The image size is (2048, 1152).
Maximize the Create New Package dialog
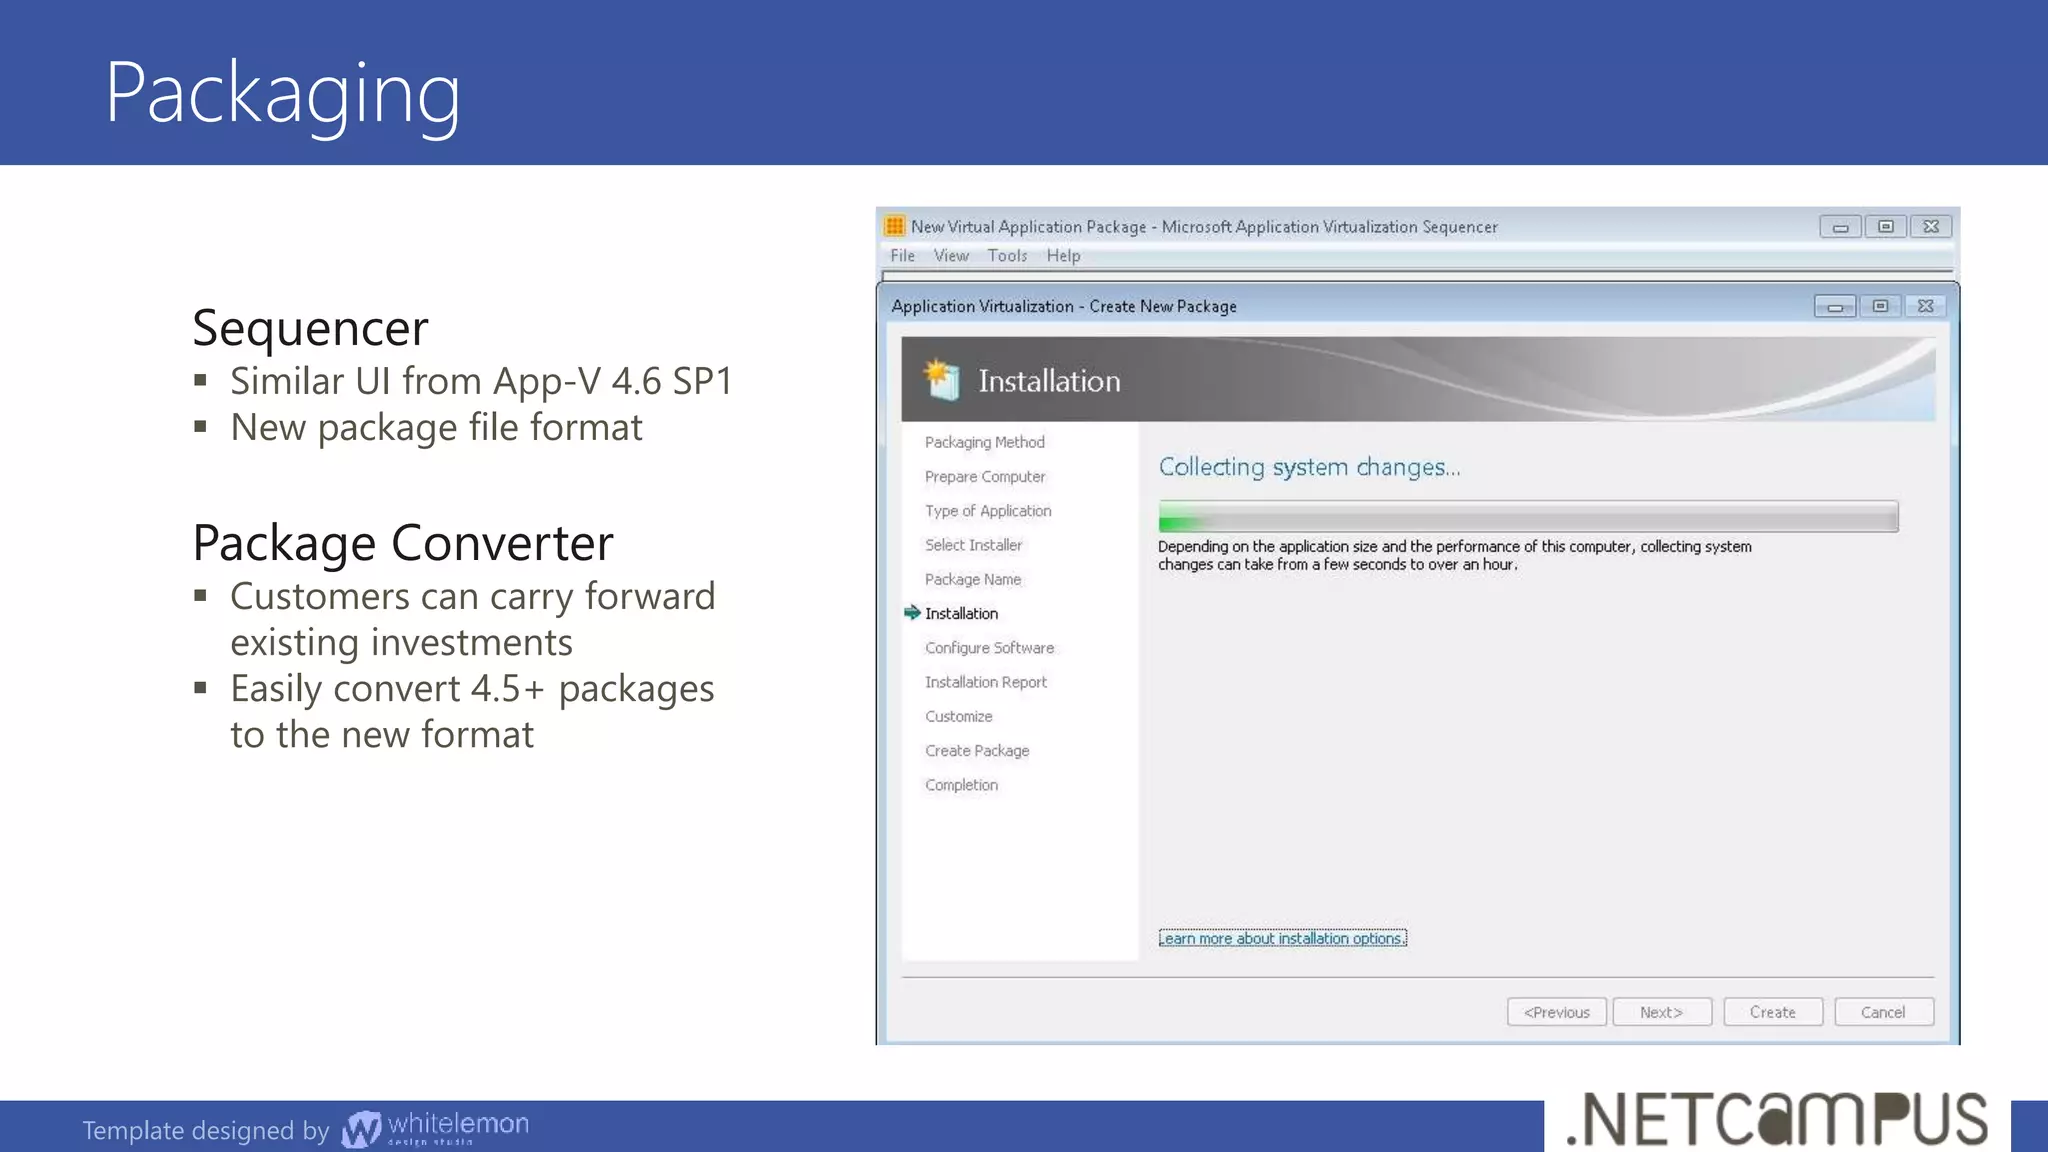[x=1881, y=307]
